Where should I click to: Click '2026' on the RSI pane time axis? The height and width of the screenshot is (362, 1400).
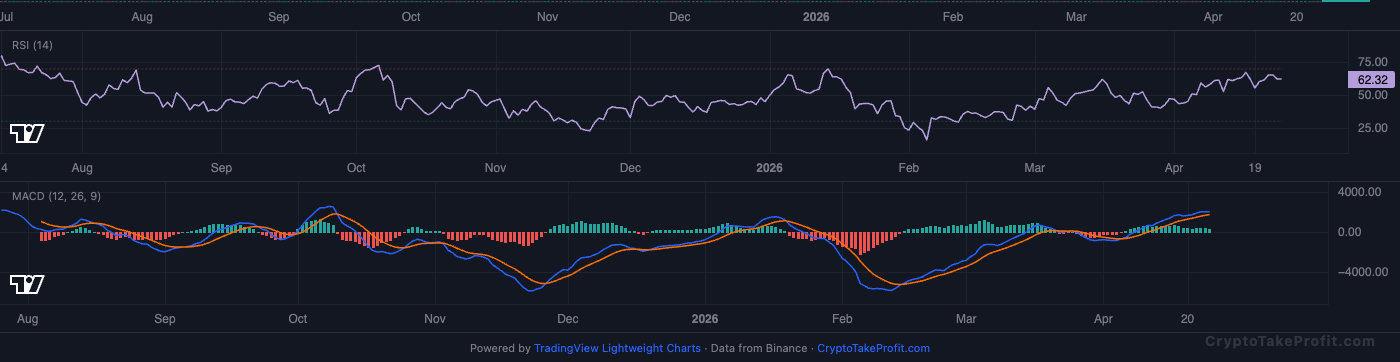point(768,168)
